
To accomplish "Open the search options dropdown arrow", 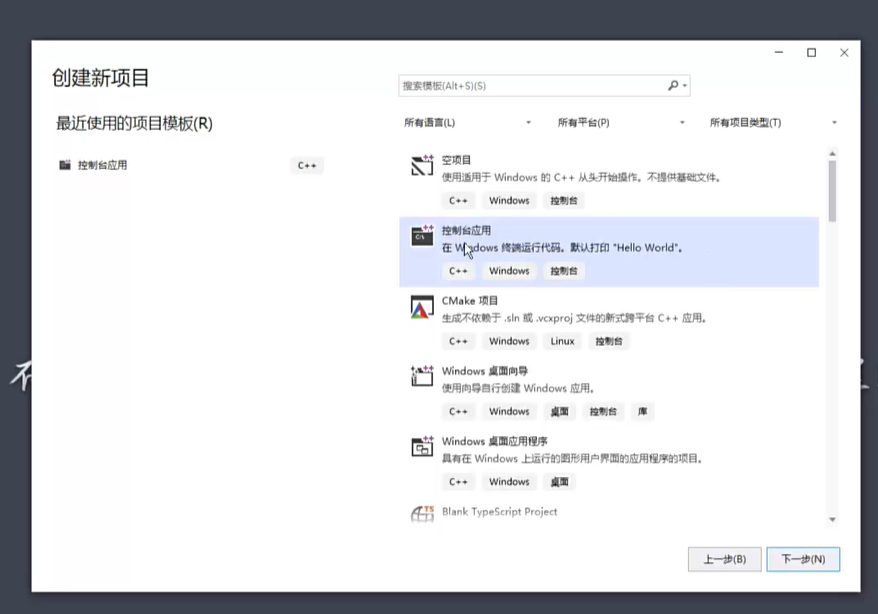I will tap(685, 86).
